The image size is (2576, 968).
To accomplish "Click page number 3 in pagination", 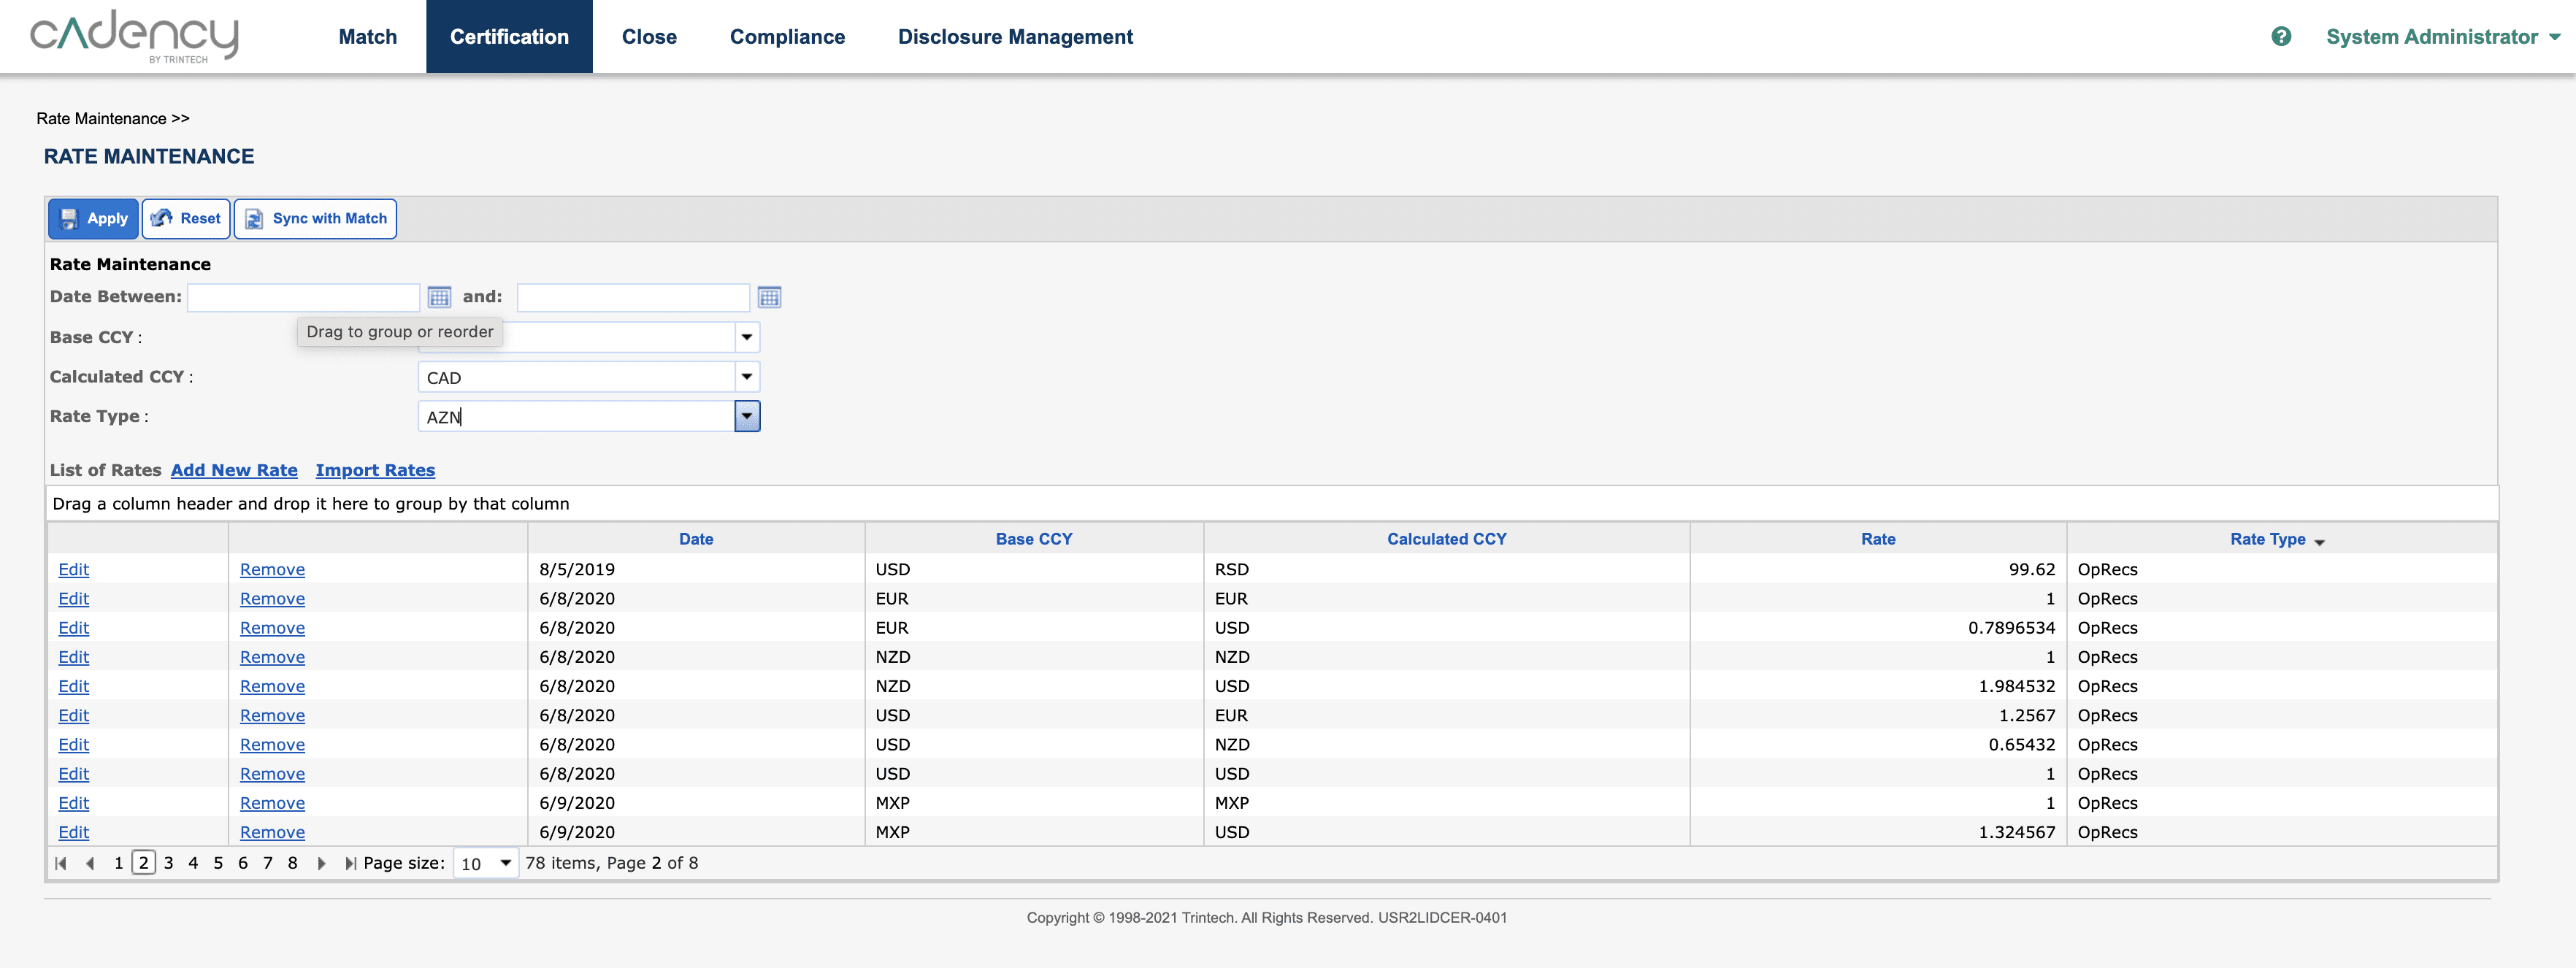I will [x=169, y=863].
